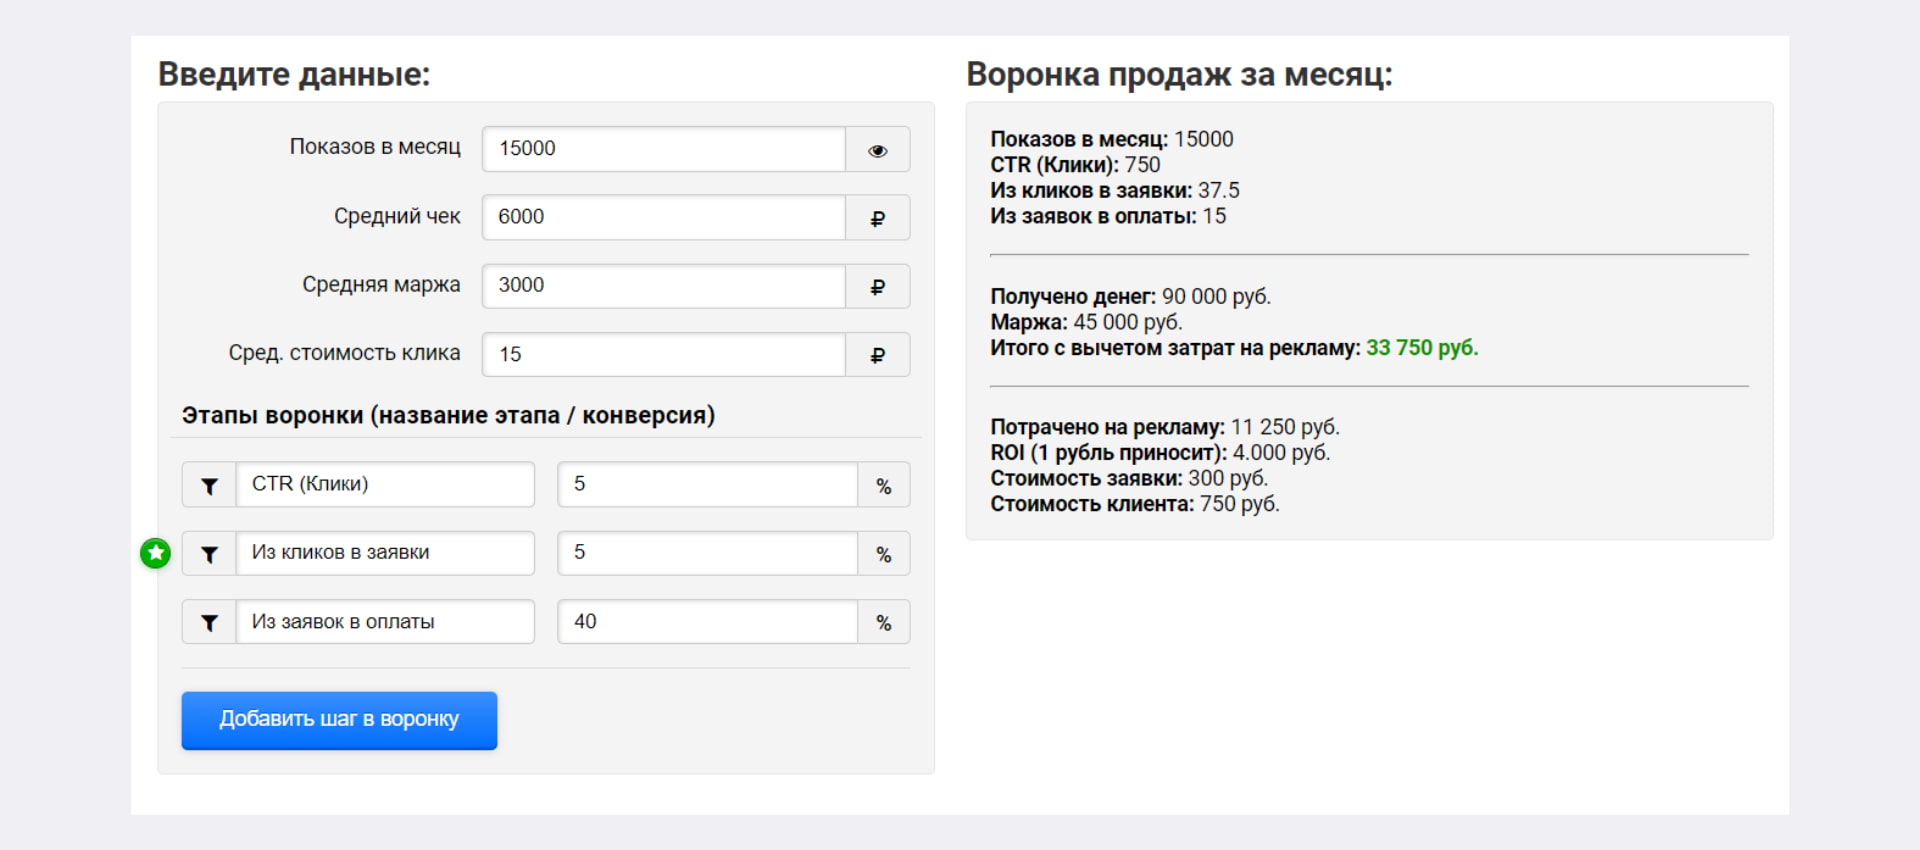
Task: Click Добавить шаг в воронку button
Action: tap(339, 720)
